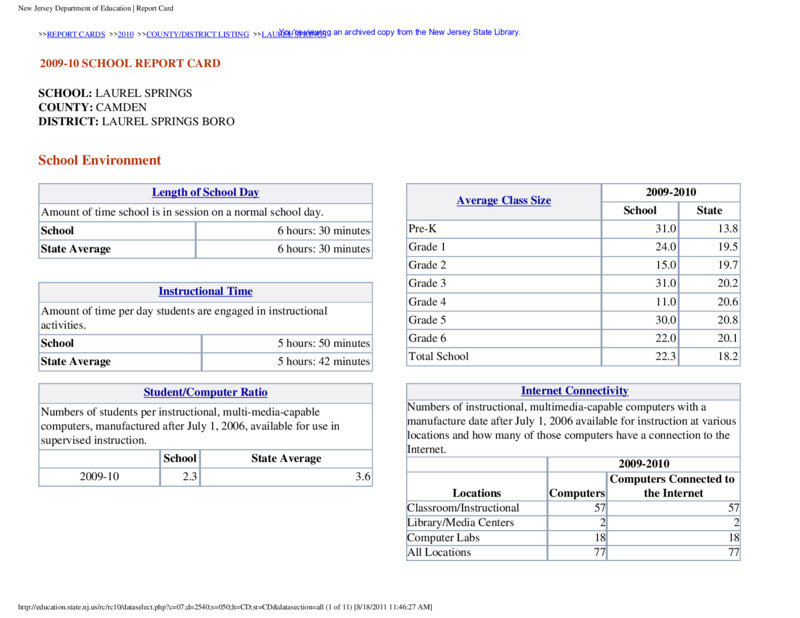Viewport: 800px width, 618px height.
Task: Click the 'State' column header in class size table
Action: pos(709,211)
